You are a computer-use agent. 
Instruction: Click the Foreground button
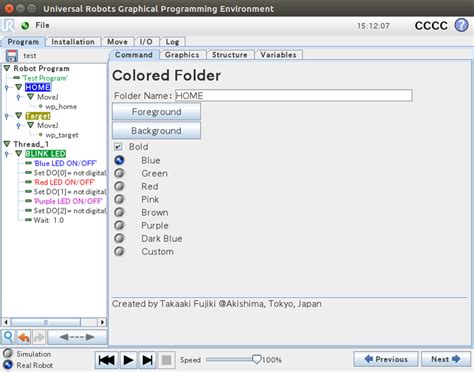(156, 112)
